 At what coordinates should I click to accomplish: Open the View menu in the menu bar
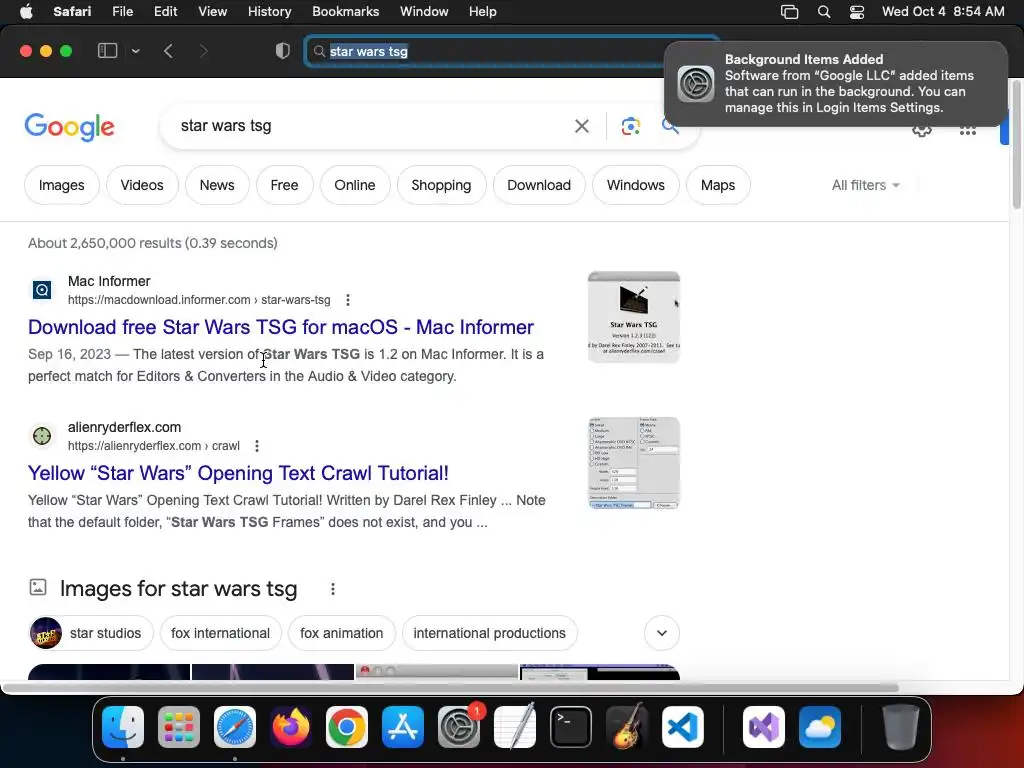(x=212, y=12)
